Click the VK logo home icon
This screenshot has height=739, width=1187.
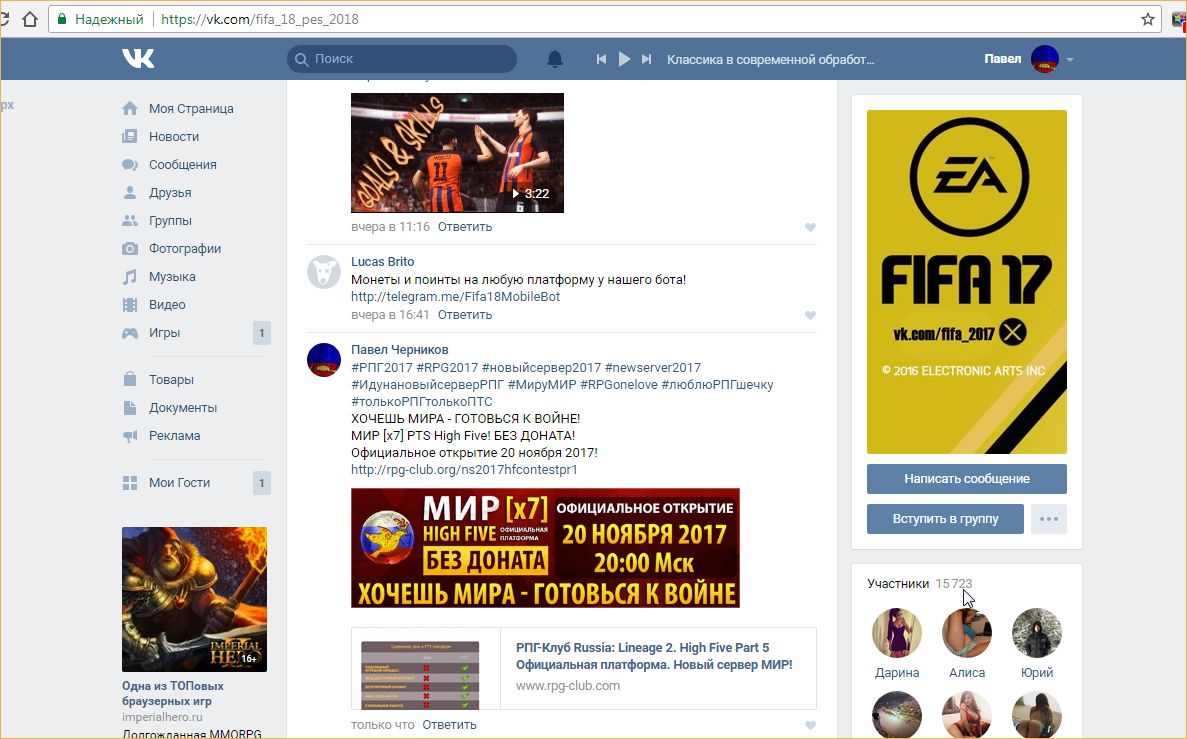138,59
